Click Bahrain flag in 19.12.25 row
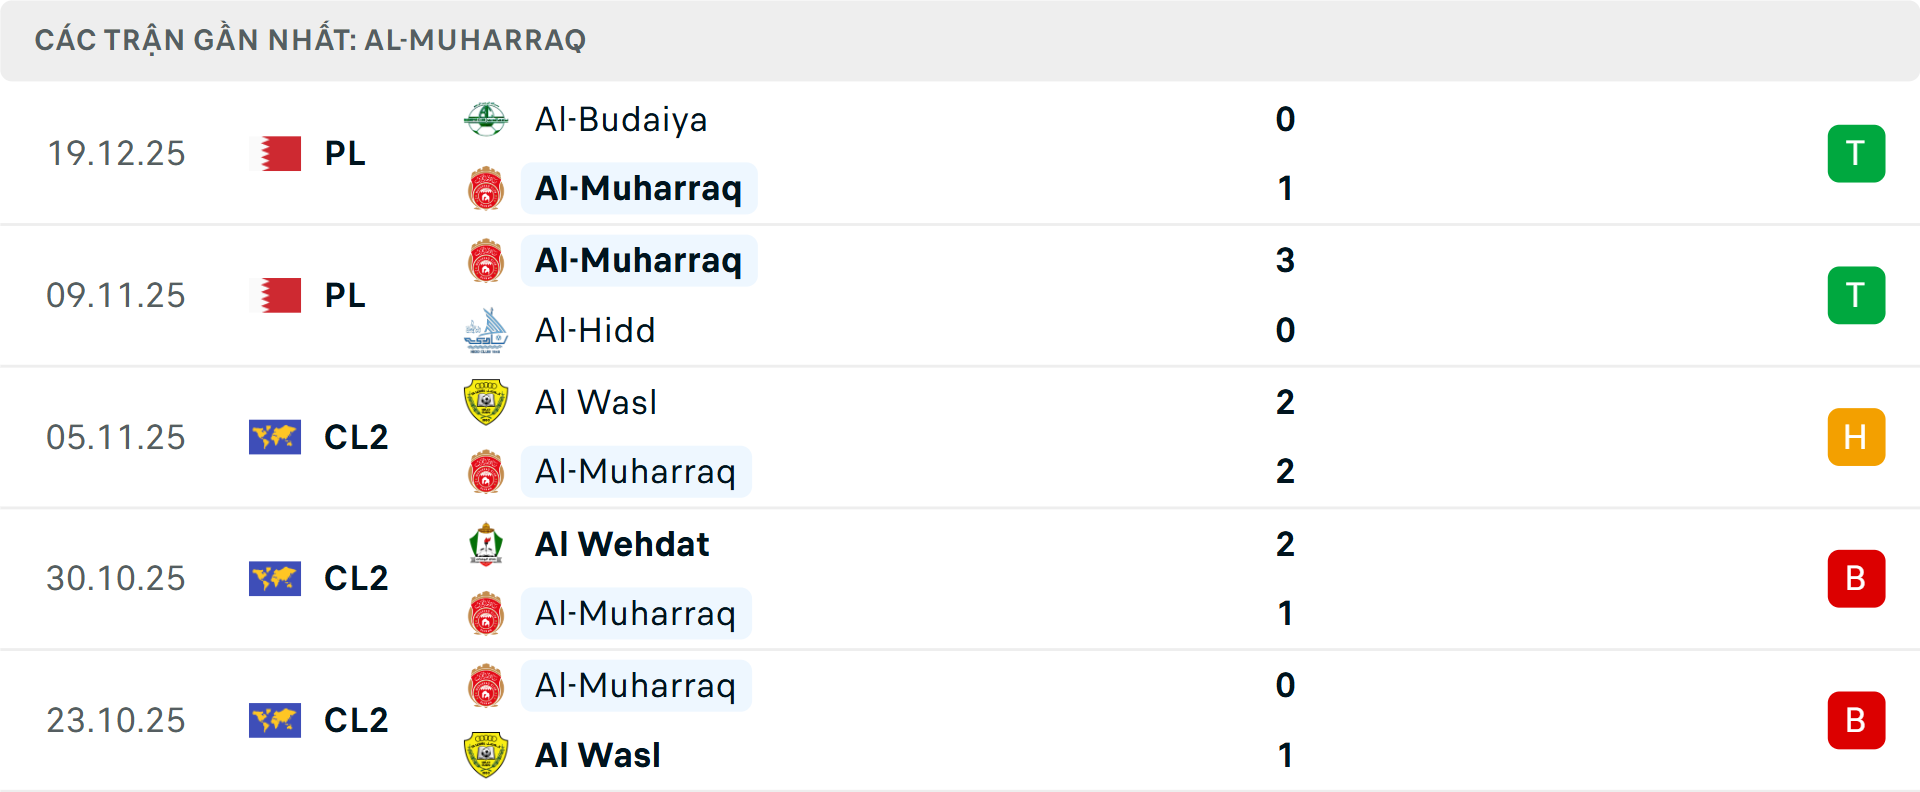 click(x=275, y=154)
